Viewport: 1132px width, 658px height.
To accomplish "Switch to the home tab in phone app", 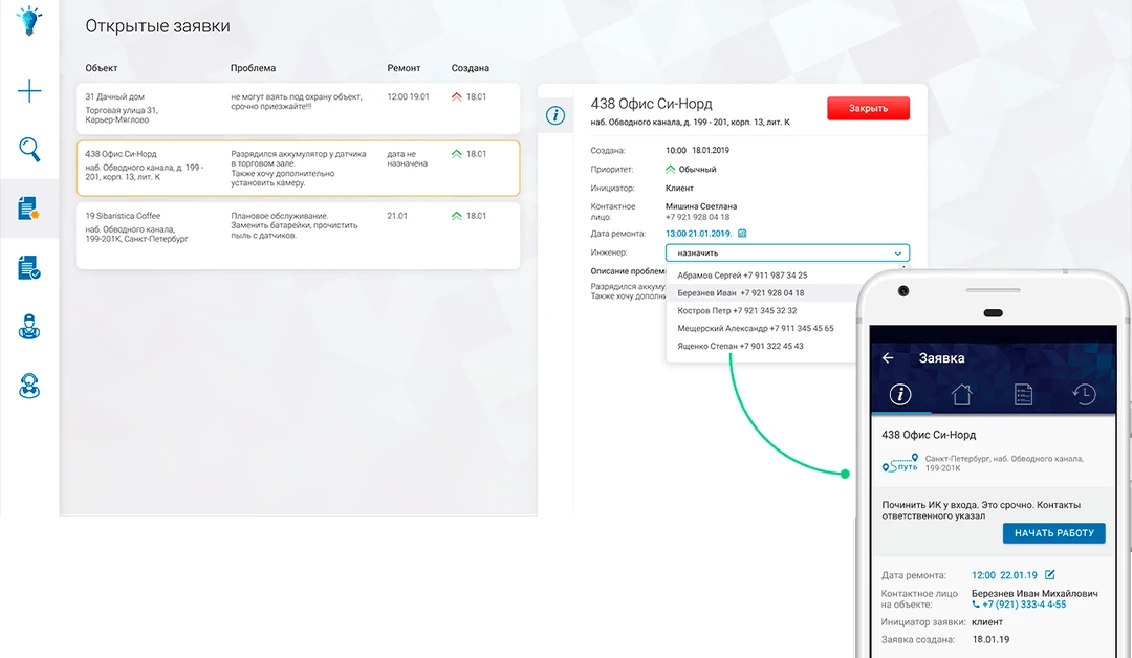I will point(962,394).
